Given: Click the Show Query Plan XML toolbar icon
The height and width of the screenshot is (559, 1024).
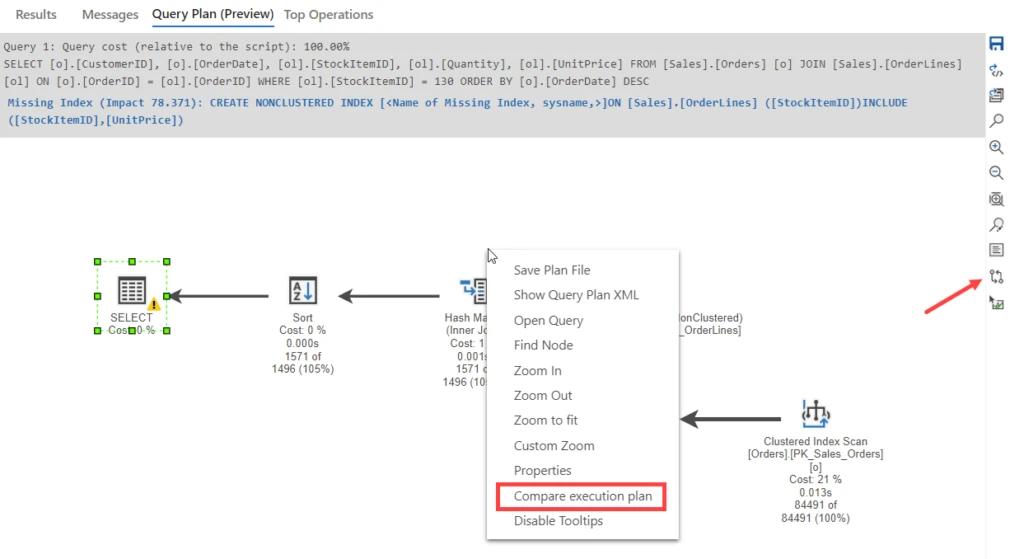Looking at the screenshot, I should 996,70.
